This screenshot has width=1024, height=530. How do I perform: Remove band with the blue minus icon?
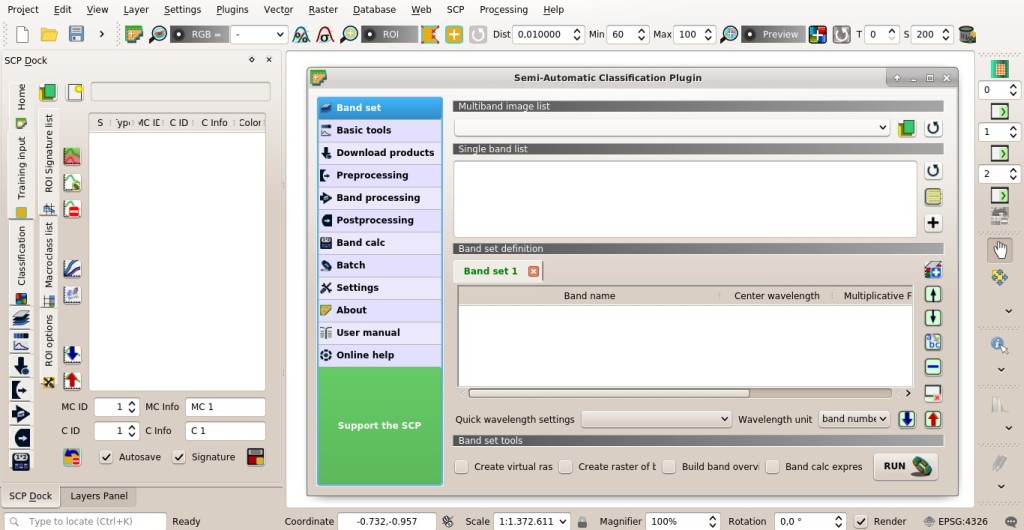[933, 367]
